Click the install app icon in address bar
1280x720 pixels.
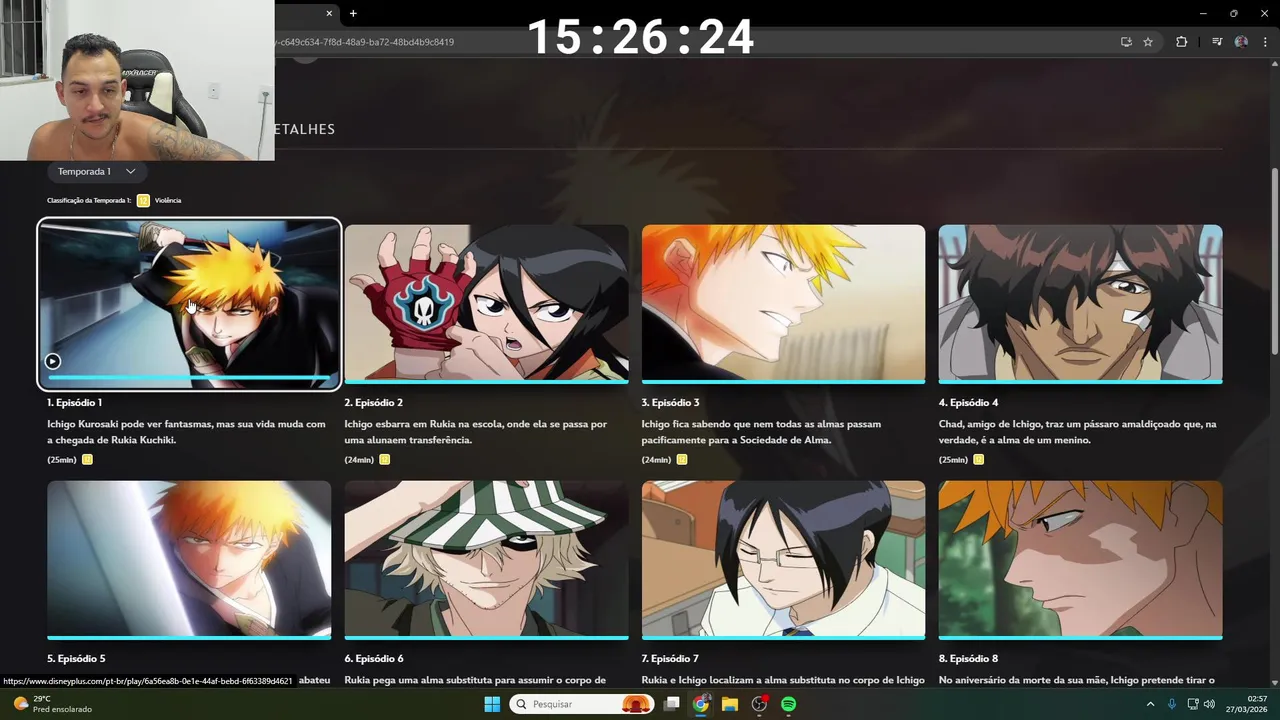click(1126, 42)
